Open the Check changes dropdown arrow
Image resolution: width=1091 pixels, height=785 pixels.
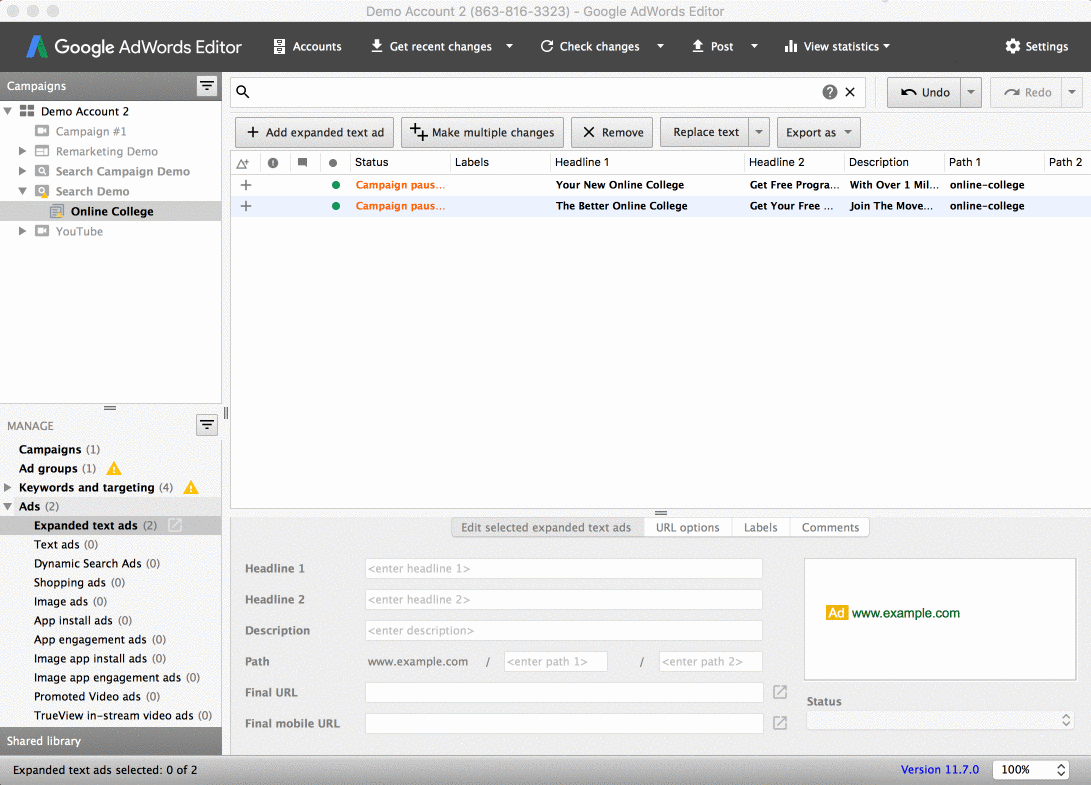tap(660, 47)
